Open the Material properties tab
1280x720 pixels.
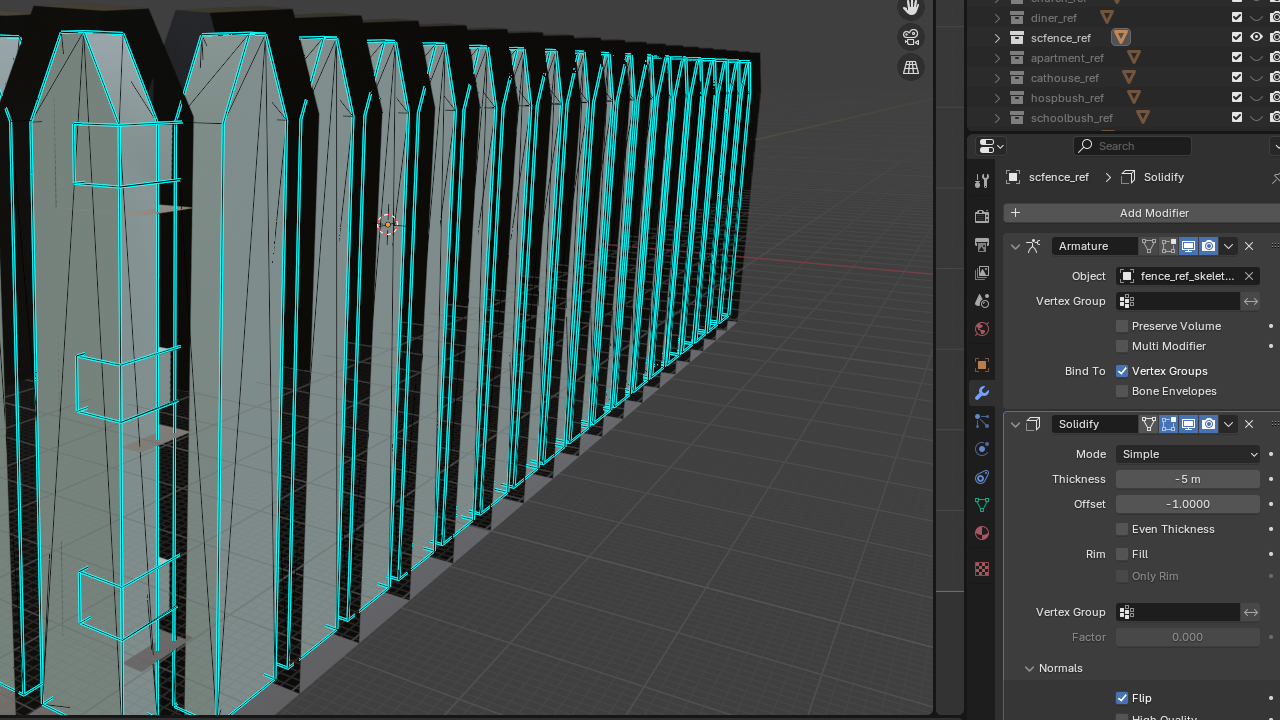click(982, 533)
